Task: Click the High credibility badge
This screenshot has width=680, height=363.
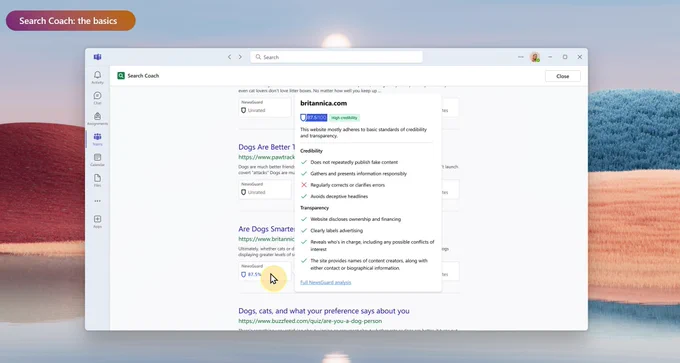Action: click(x=344, y=118)
